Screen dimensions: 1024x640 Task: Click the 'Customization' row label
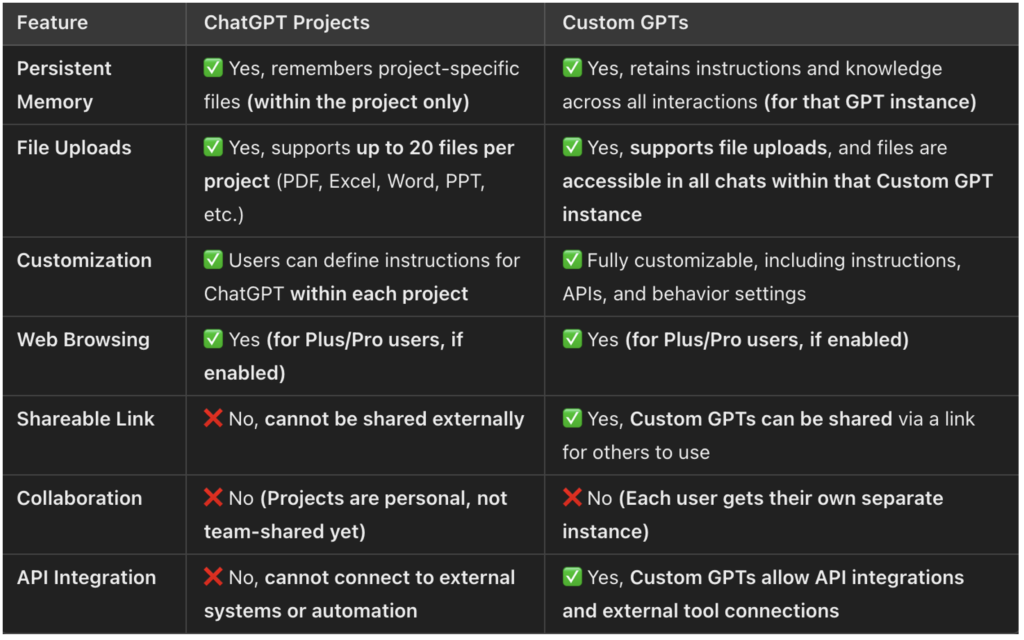(x=84, y=260)
